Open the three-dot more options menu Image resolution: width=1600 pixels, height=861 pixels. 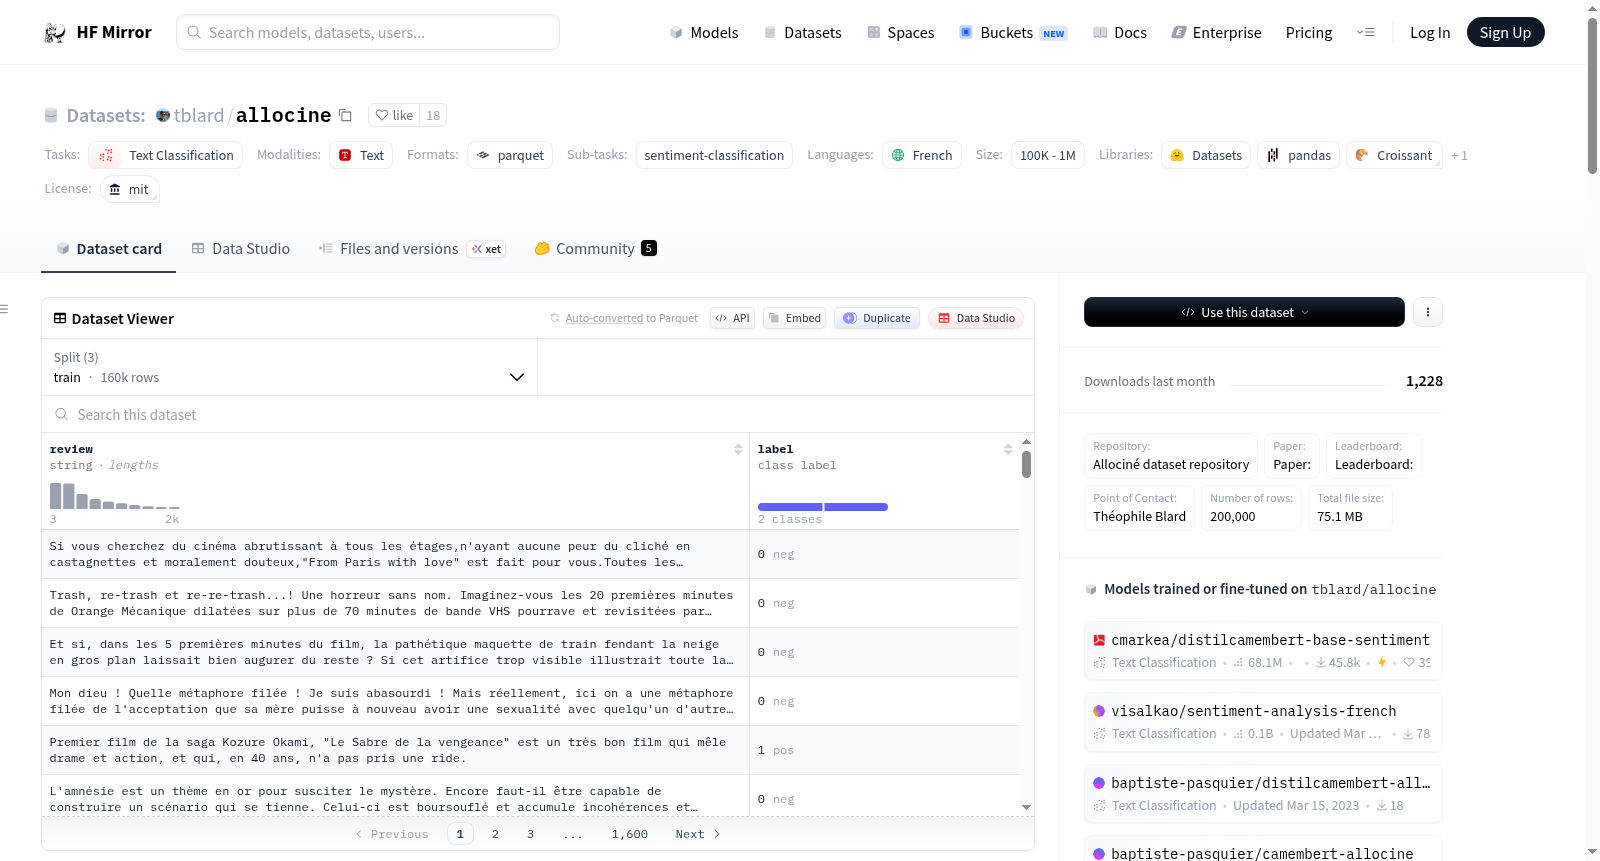point(1427,312)
